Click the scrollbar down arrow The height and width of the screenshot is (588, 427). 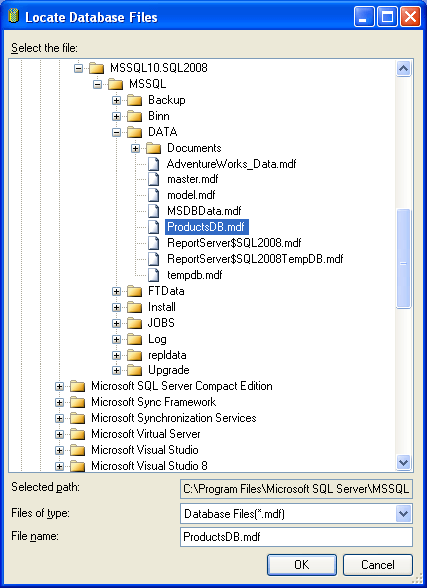[x=403, y=462]
